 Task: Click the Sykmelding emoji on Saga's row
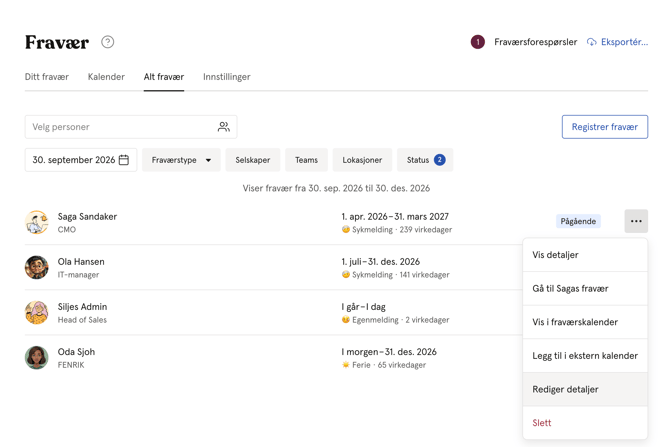[x=346, y=229]
